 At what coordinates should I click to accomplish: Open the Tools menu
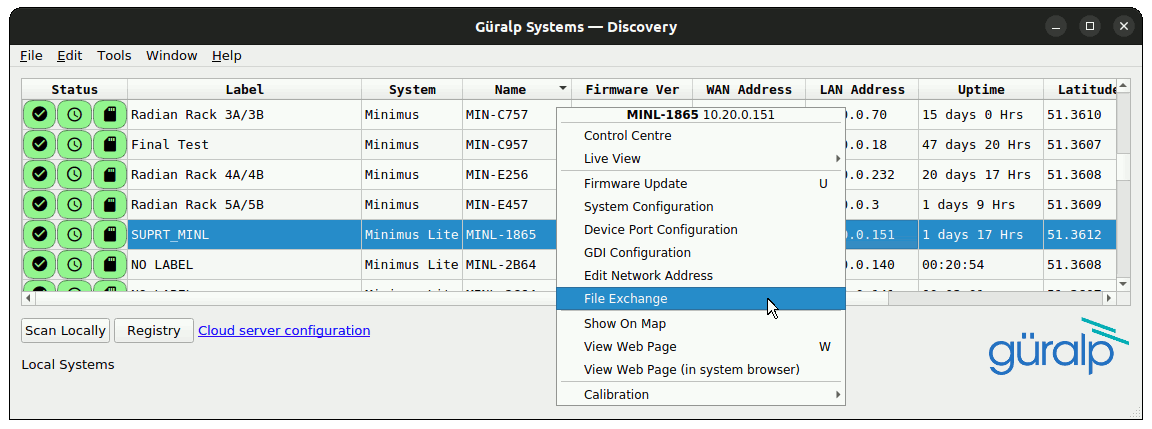(114, 56)
